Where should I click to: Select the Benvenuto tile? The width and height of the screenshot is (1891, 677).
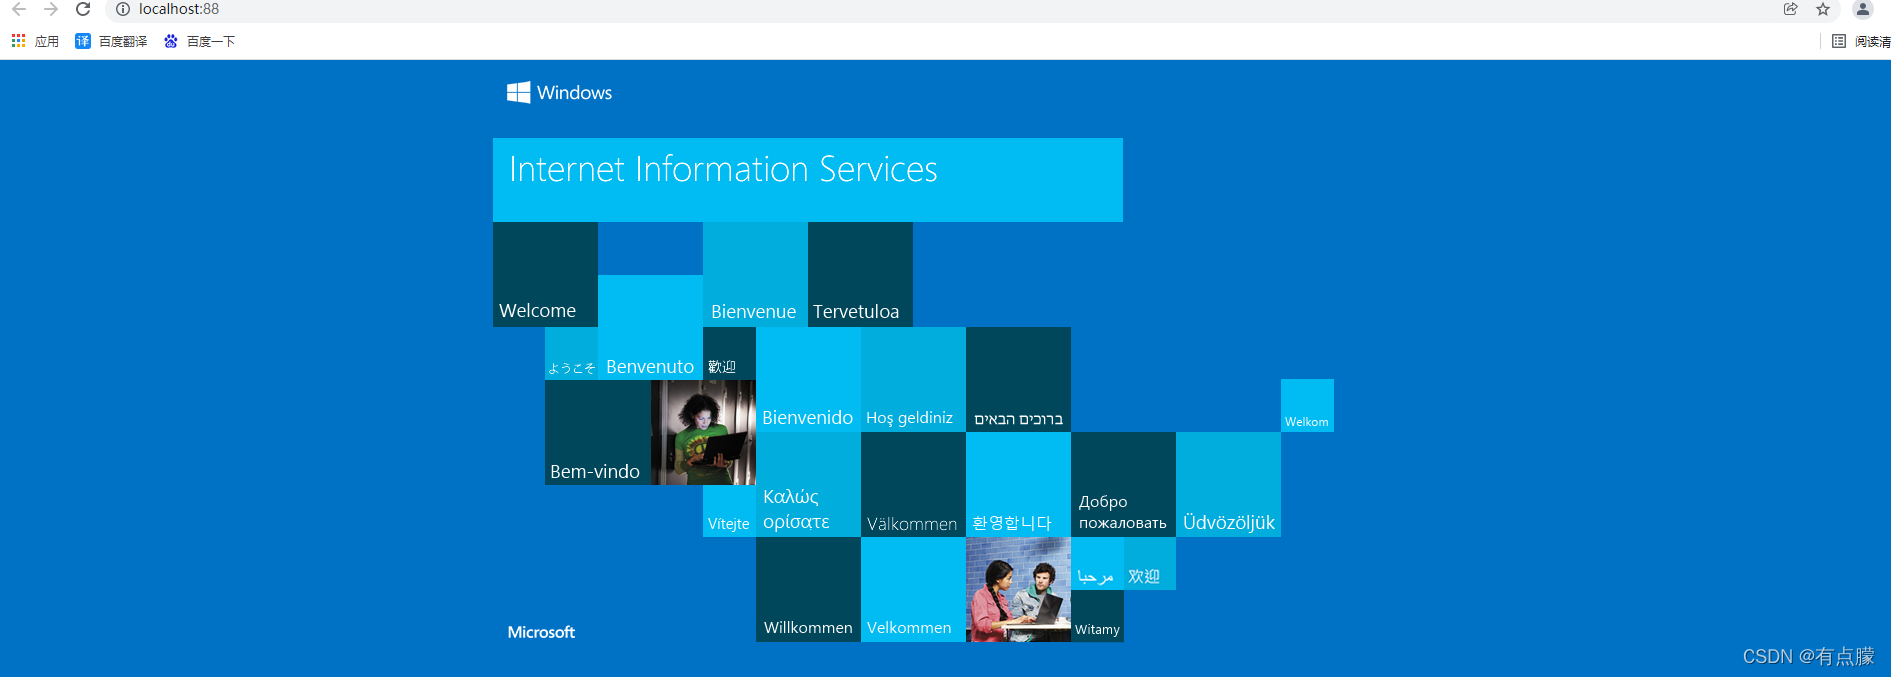click(650, 327)
